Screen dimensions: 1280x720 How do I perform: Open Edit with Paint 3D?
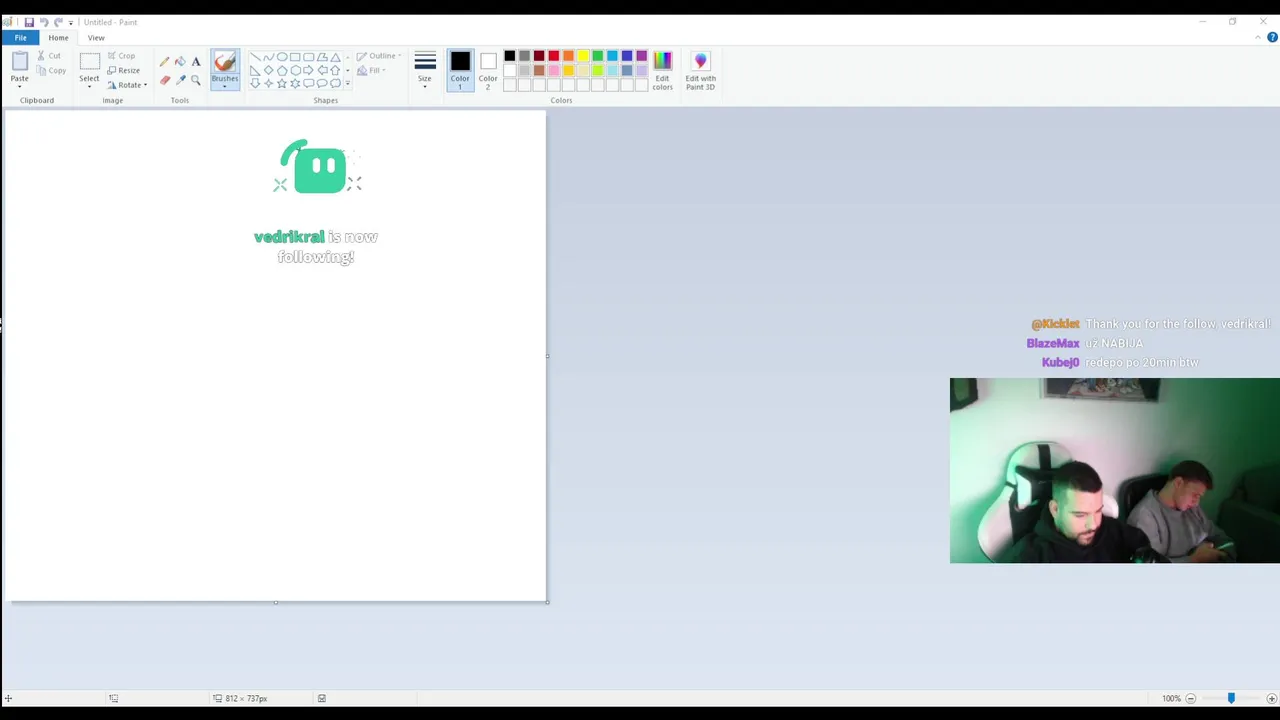700,70
